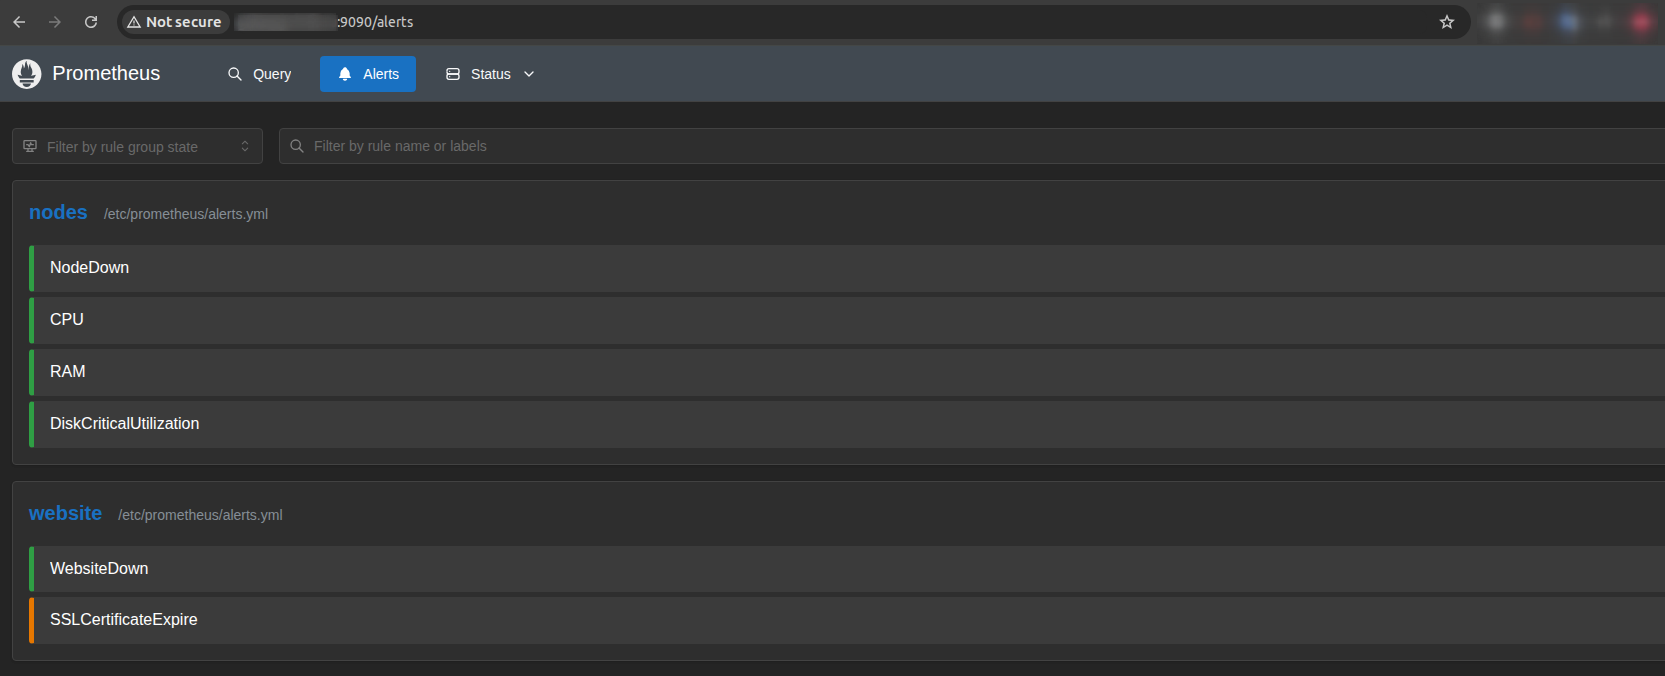Open the Filter by rule group state selector

tap(137, 146)
